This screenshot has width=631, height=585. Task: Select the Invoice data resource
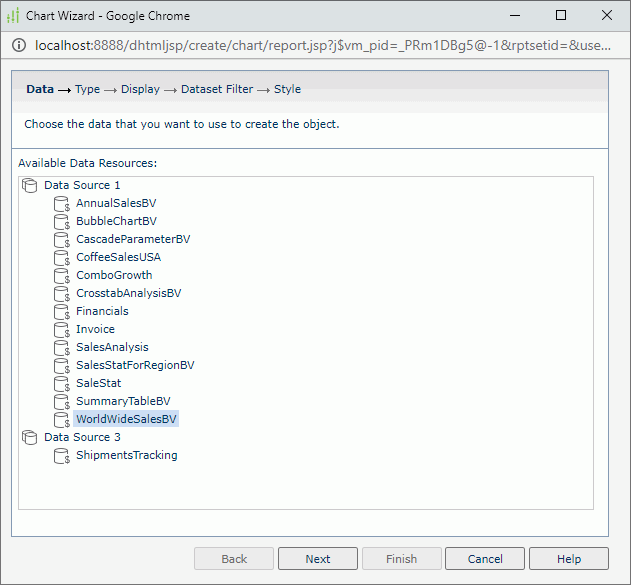point(95,329)
